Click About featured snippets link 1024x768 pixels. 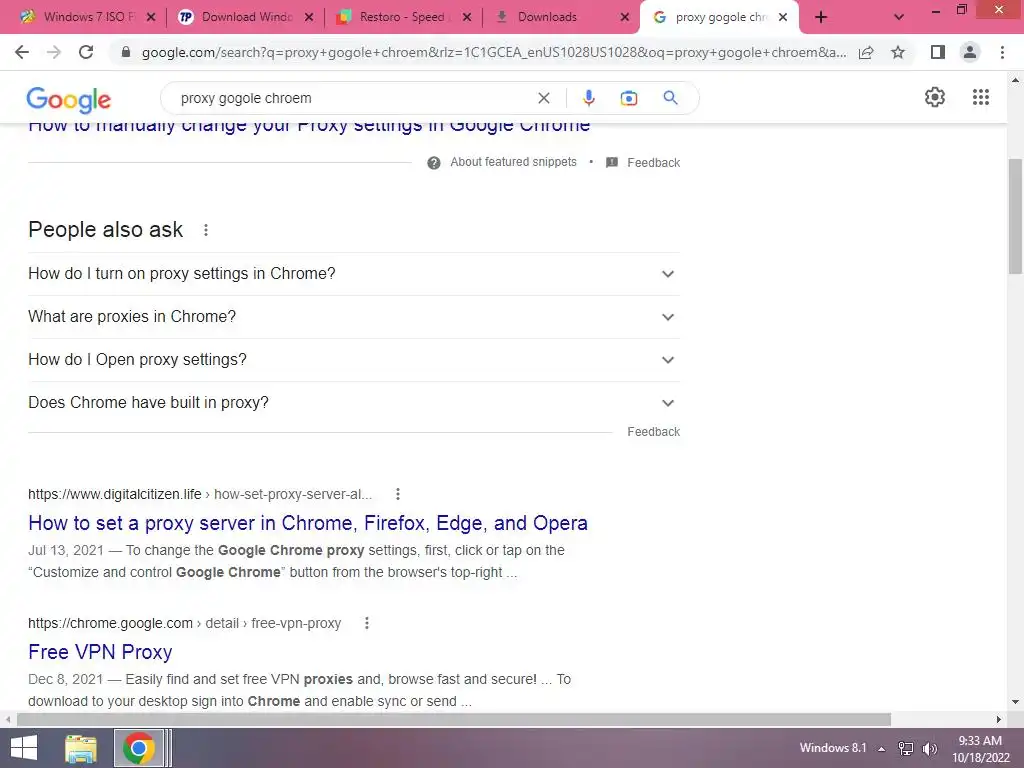click(x=513, y=162)
